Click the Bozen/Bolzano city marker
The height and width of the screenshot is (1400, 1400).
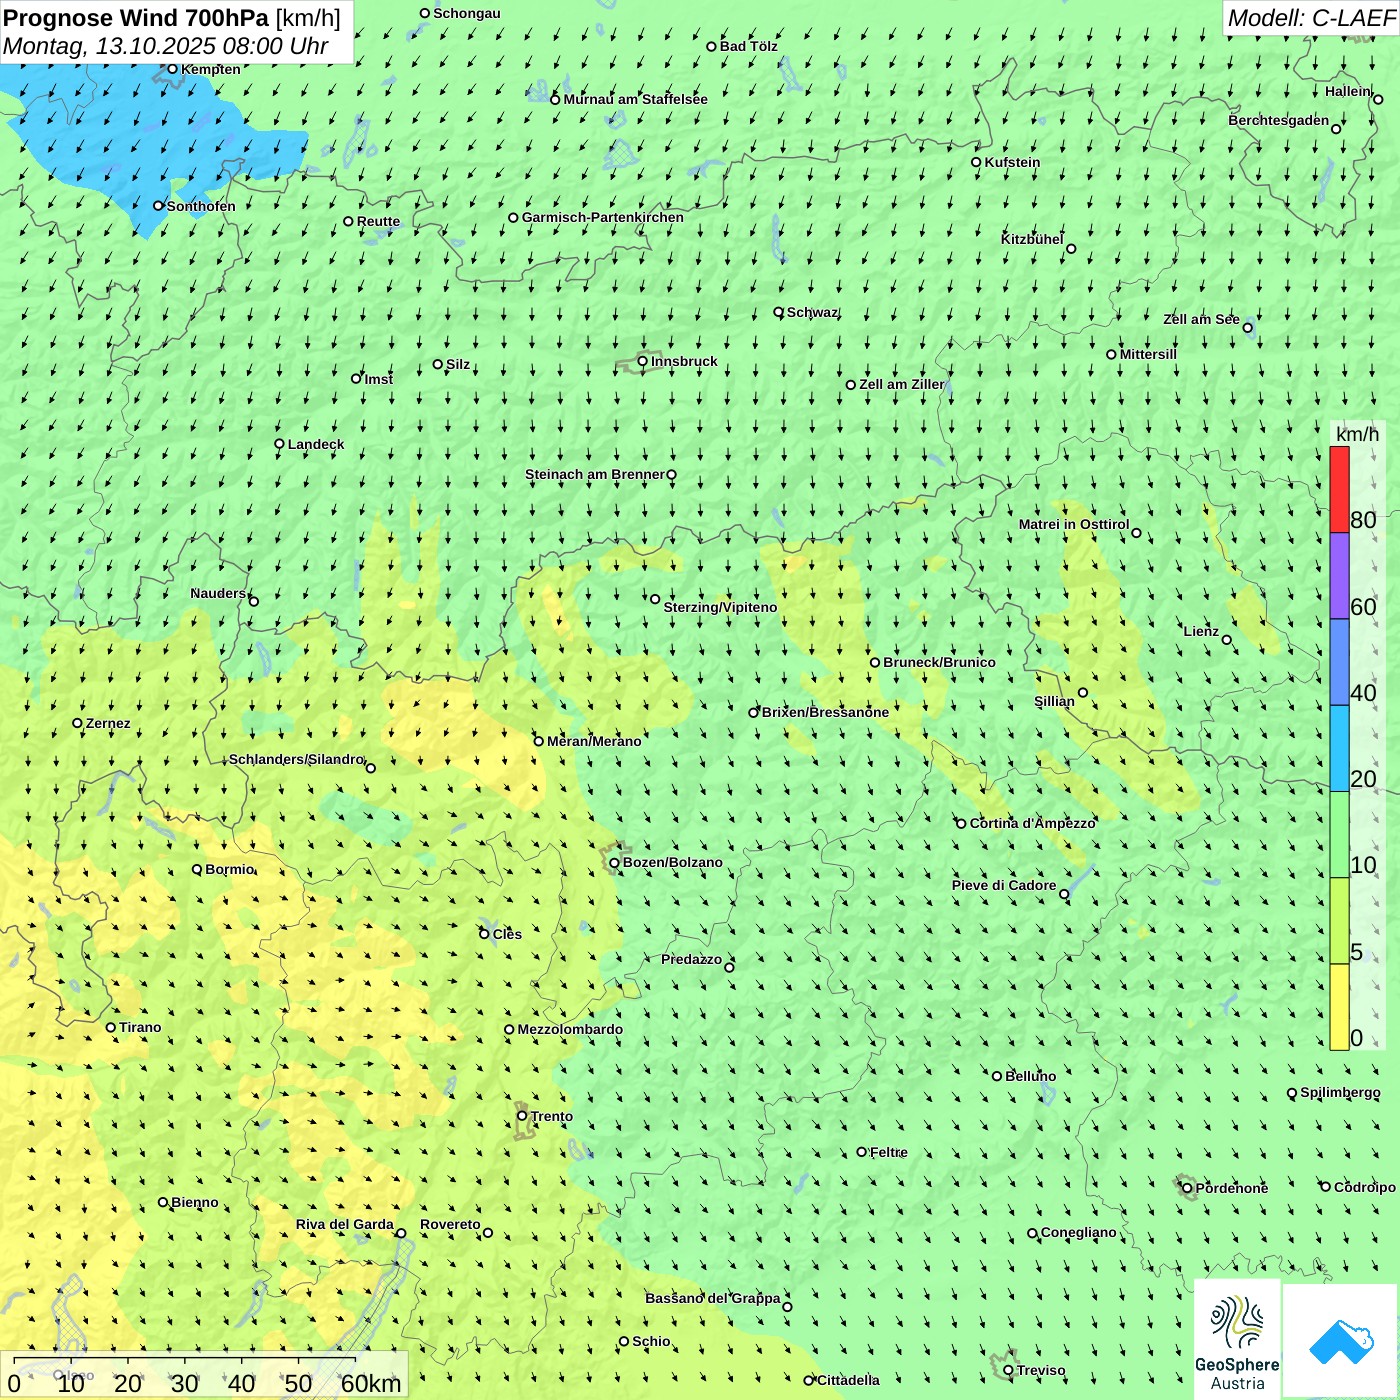(615, 863)
